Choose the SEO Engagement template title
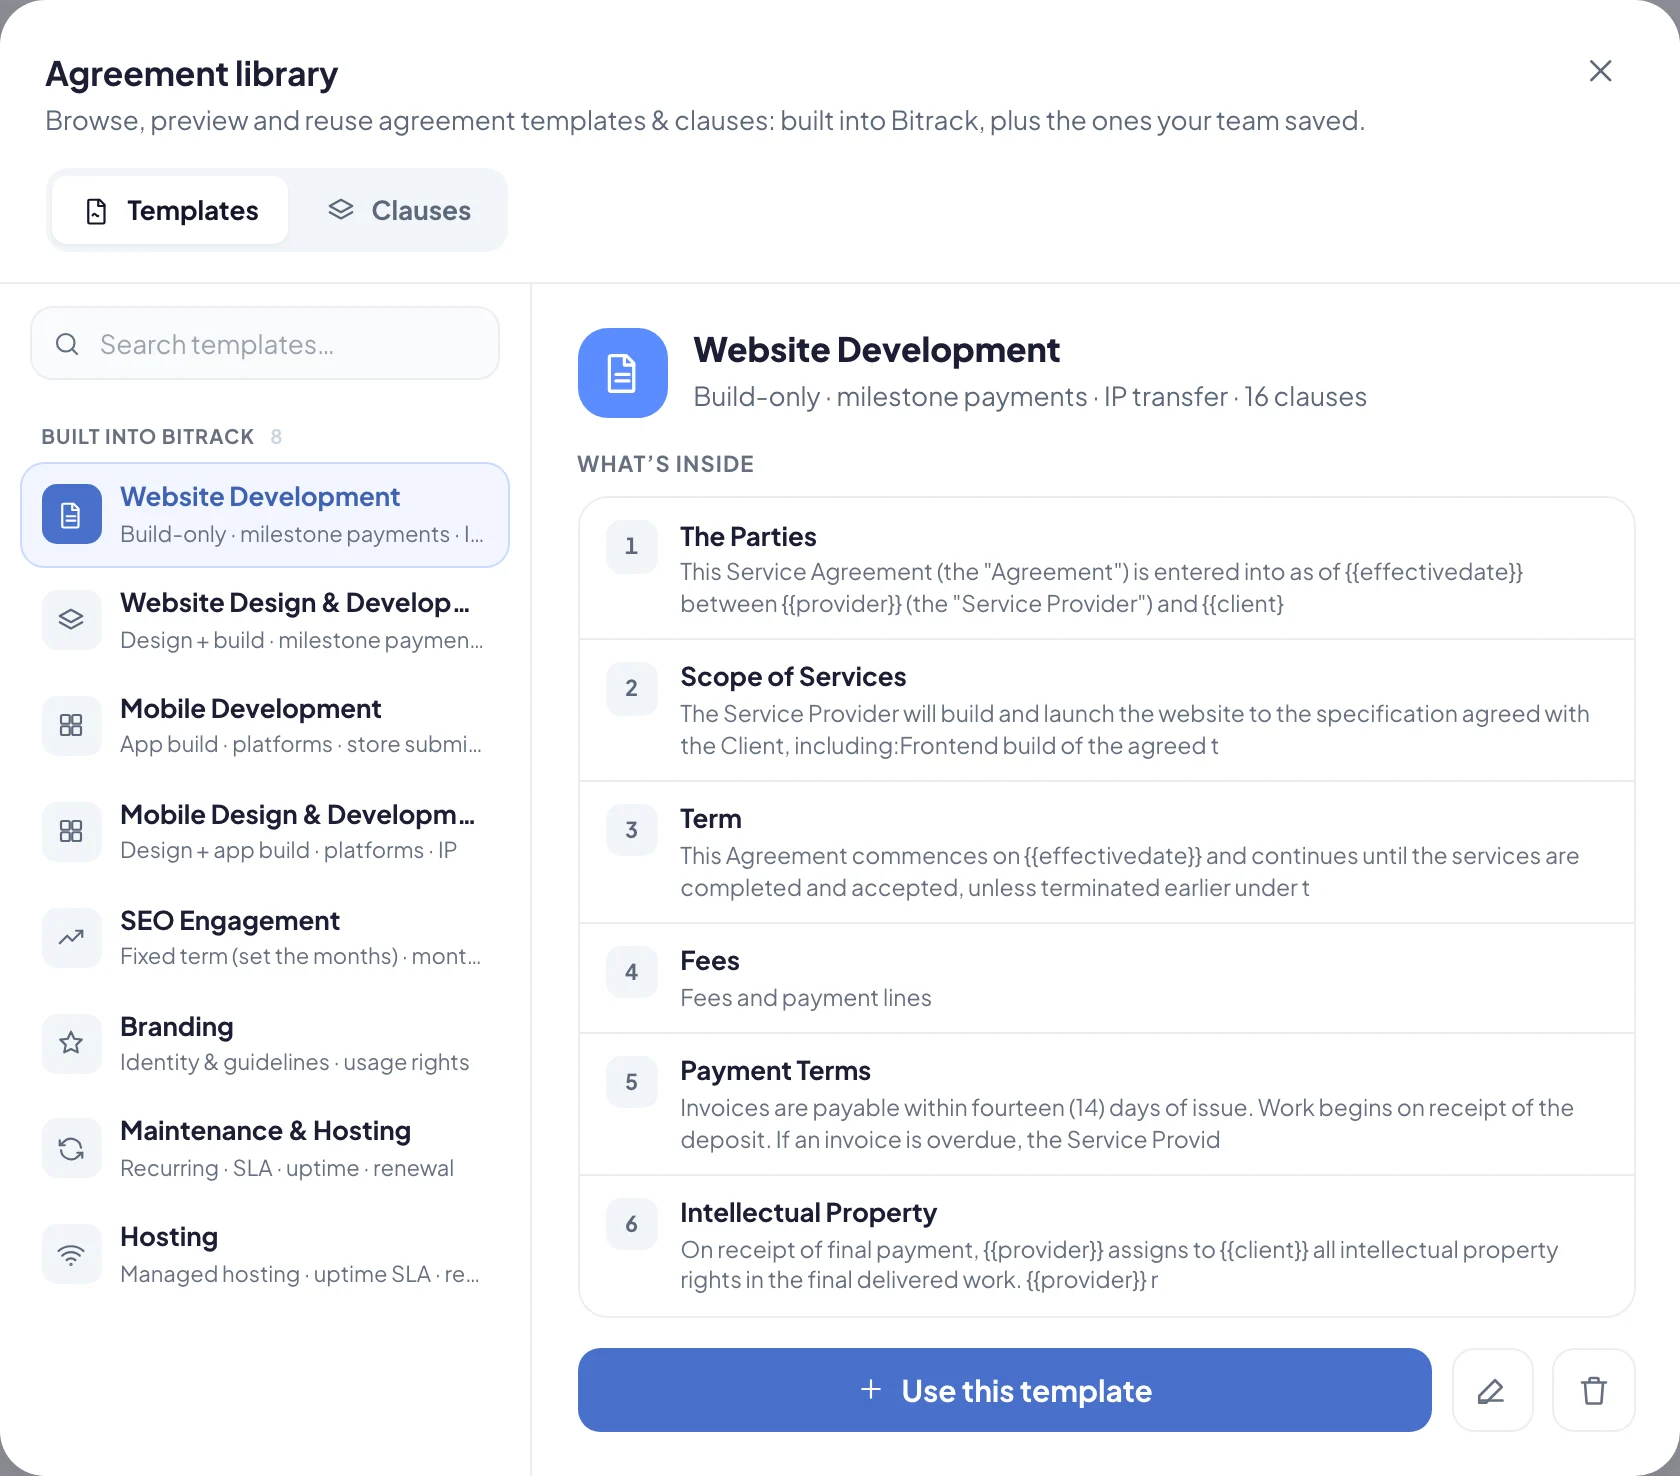 pyautogui.click(x=230, y=921)
